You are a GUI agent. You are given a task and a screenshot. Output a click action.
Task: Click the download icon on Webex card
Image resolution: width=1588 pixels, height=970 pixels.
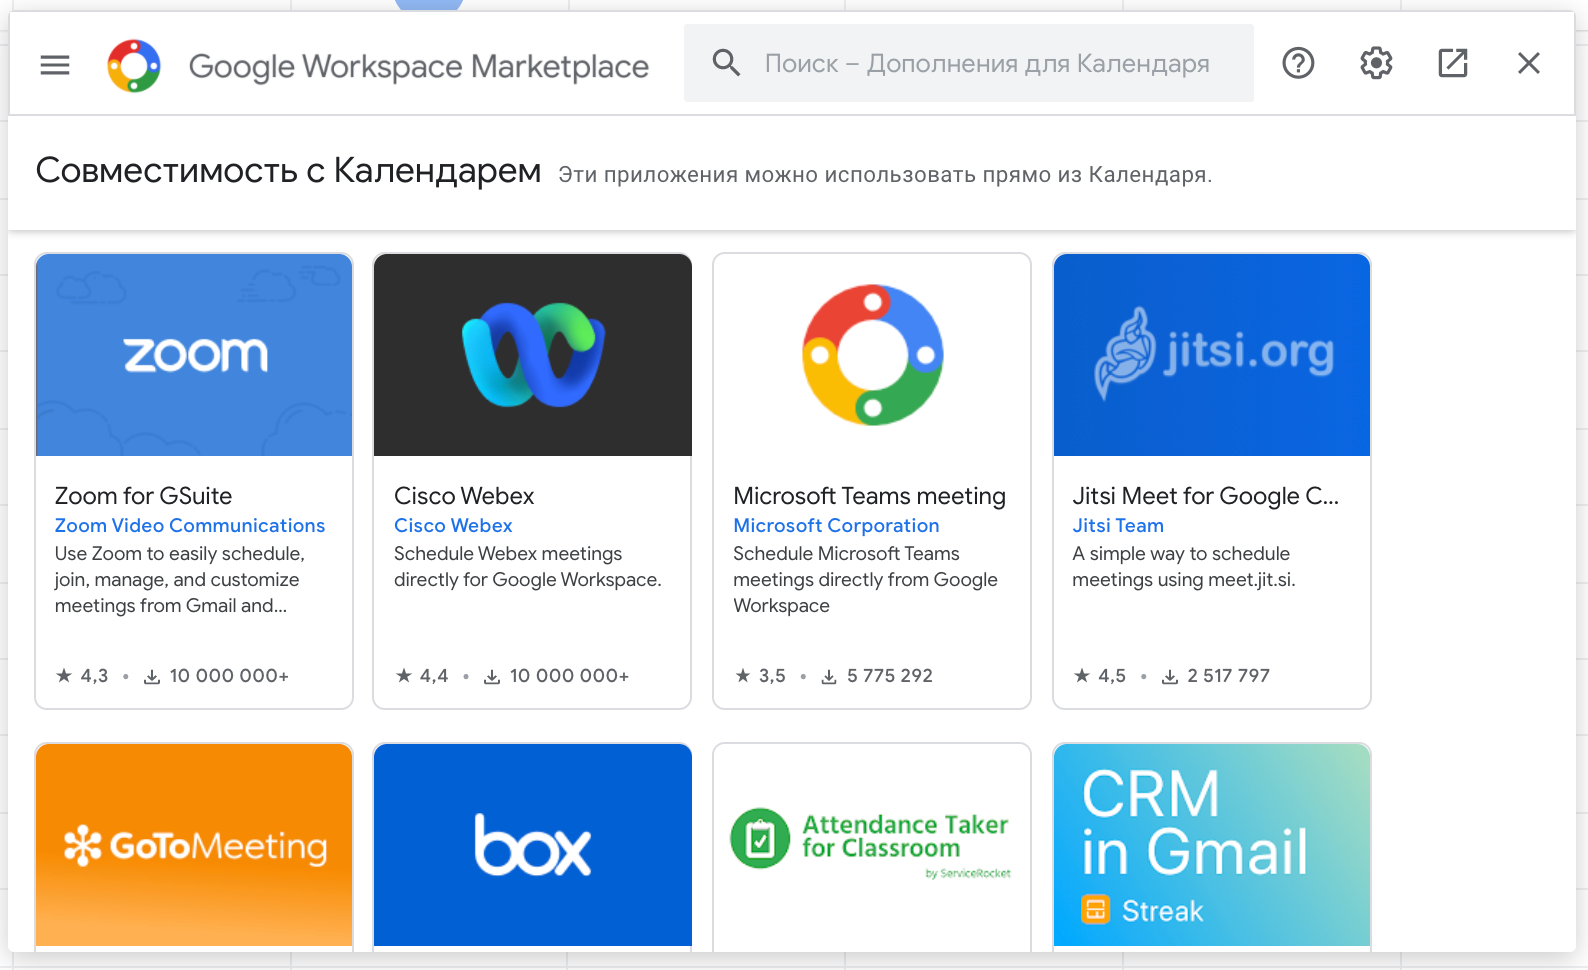[492, 677]
